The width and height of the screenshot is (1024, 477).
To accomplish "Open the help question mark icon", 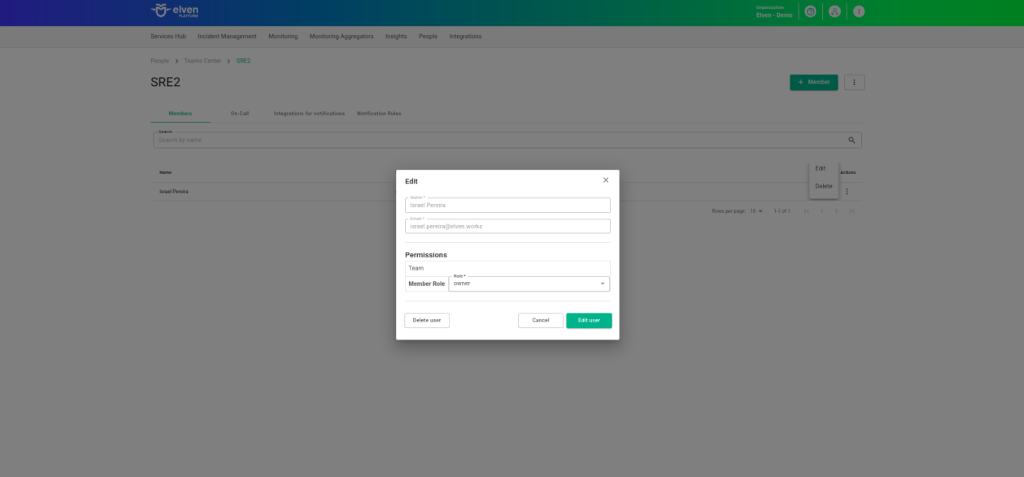I will 810,12.
